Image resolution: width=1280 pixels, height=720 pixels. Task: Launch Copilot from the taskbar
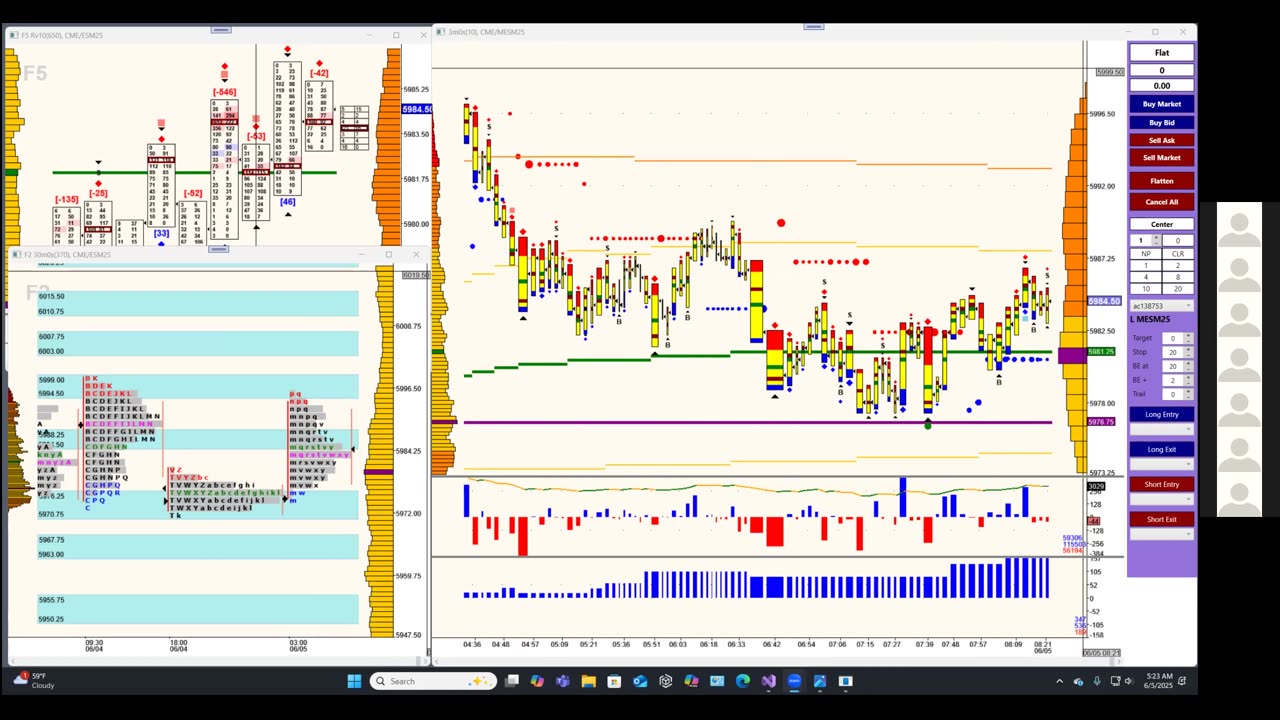(x=537, y=681)
